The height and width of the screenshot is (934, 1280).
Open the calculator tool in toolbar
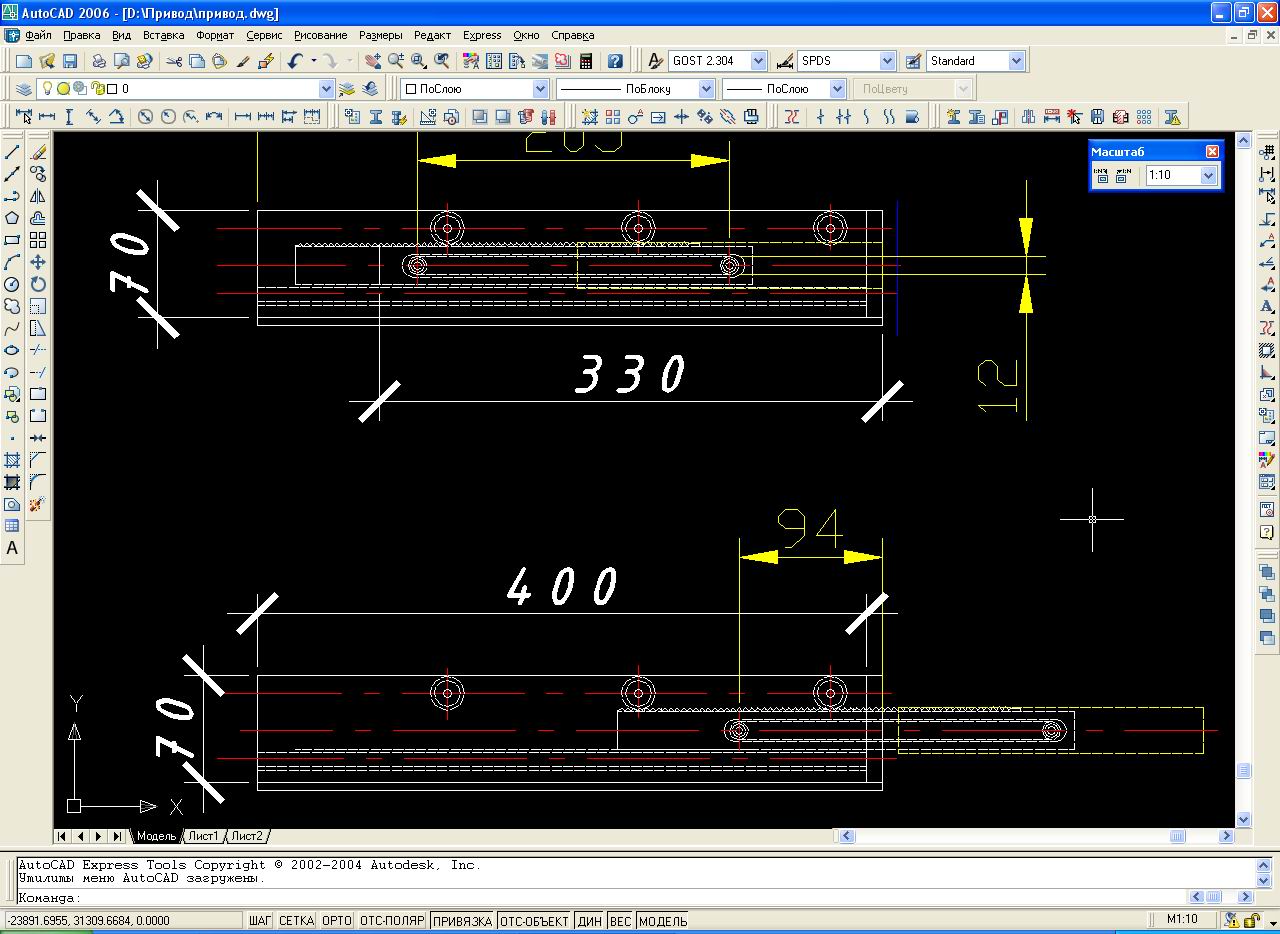(586, 61)
